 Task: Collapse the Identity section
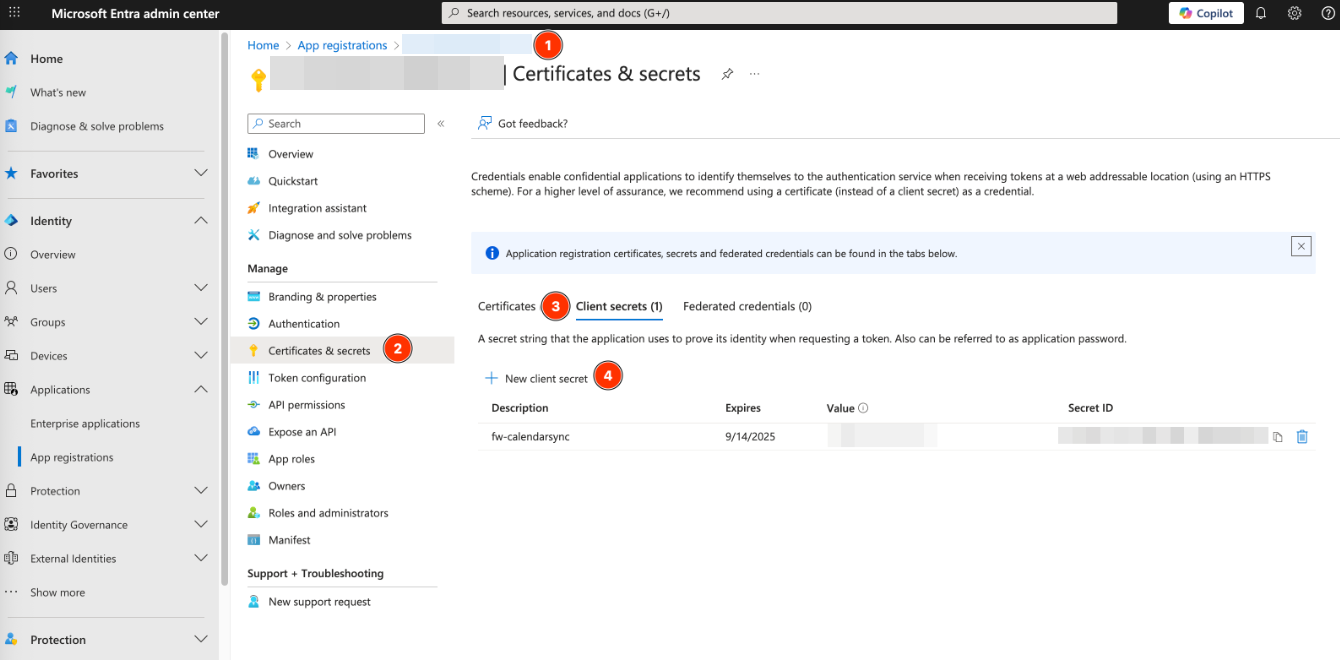[x=200, y=221]
